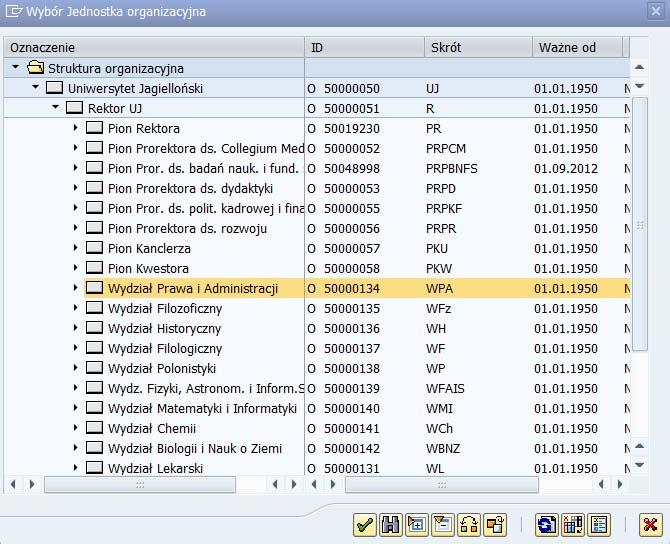
Task: Click the rightmost horizontal scroll right arrow
Action: pyautogui.click(x=620, y=484)
